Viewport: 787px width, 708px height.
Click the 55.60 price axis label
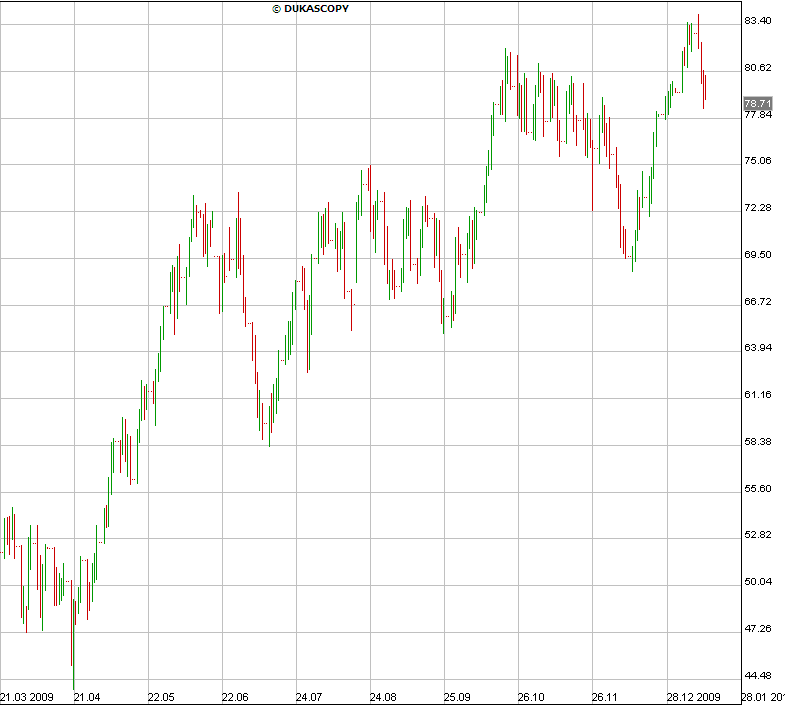[x=758, y=489]
